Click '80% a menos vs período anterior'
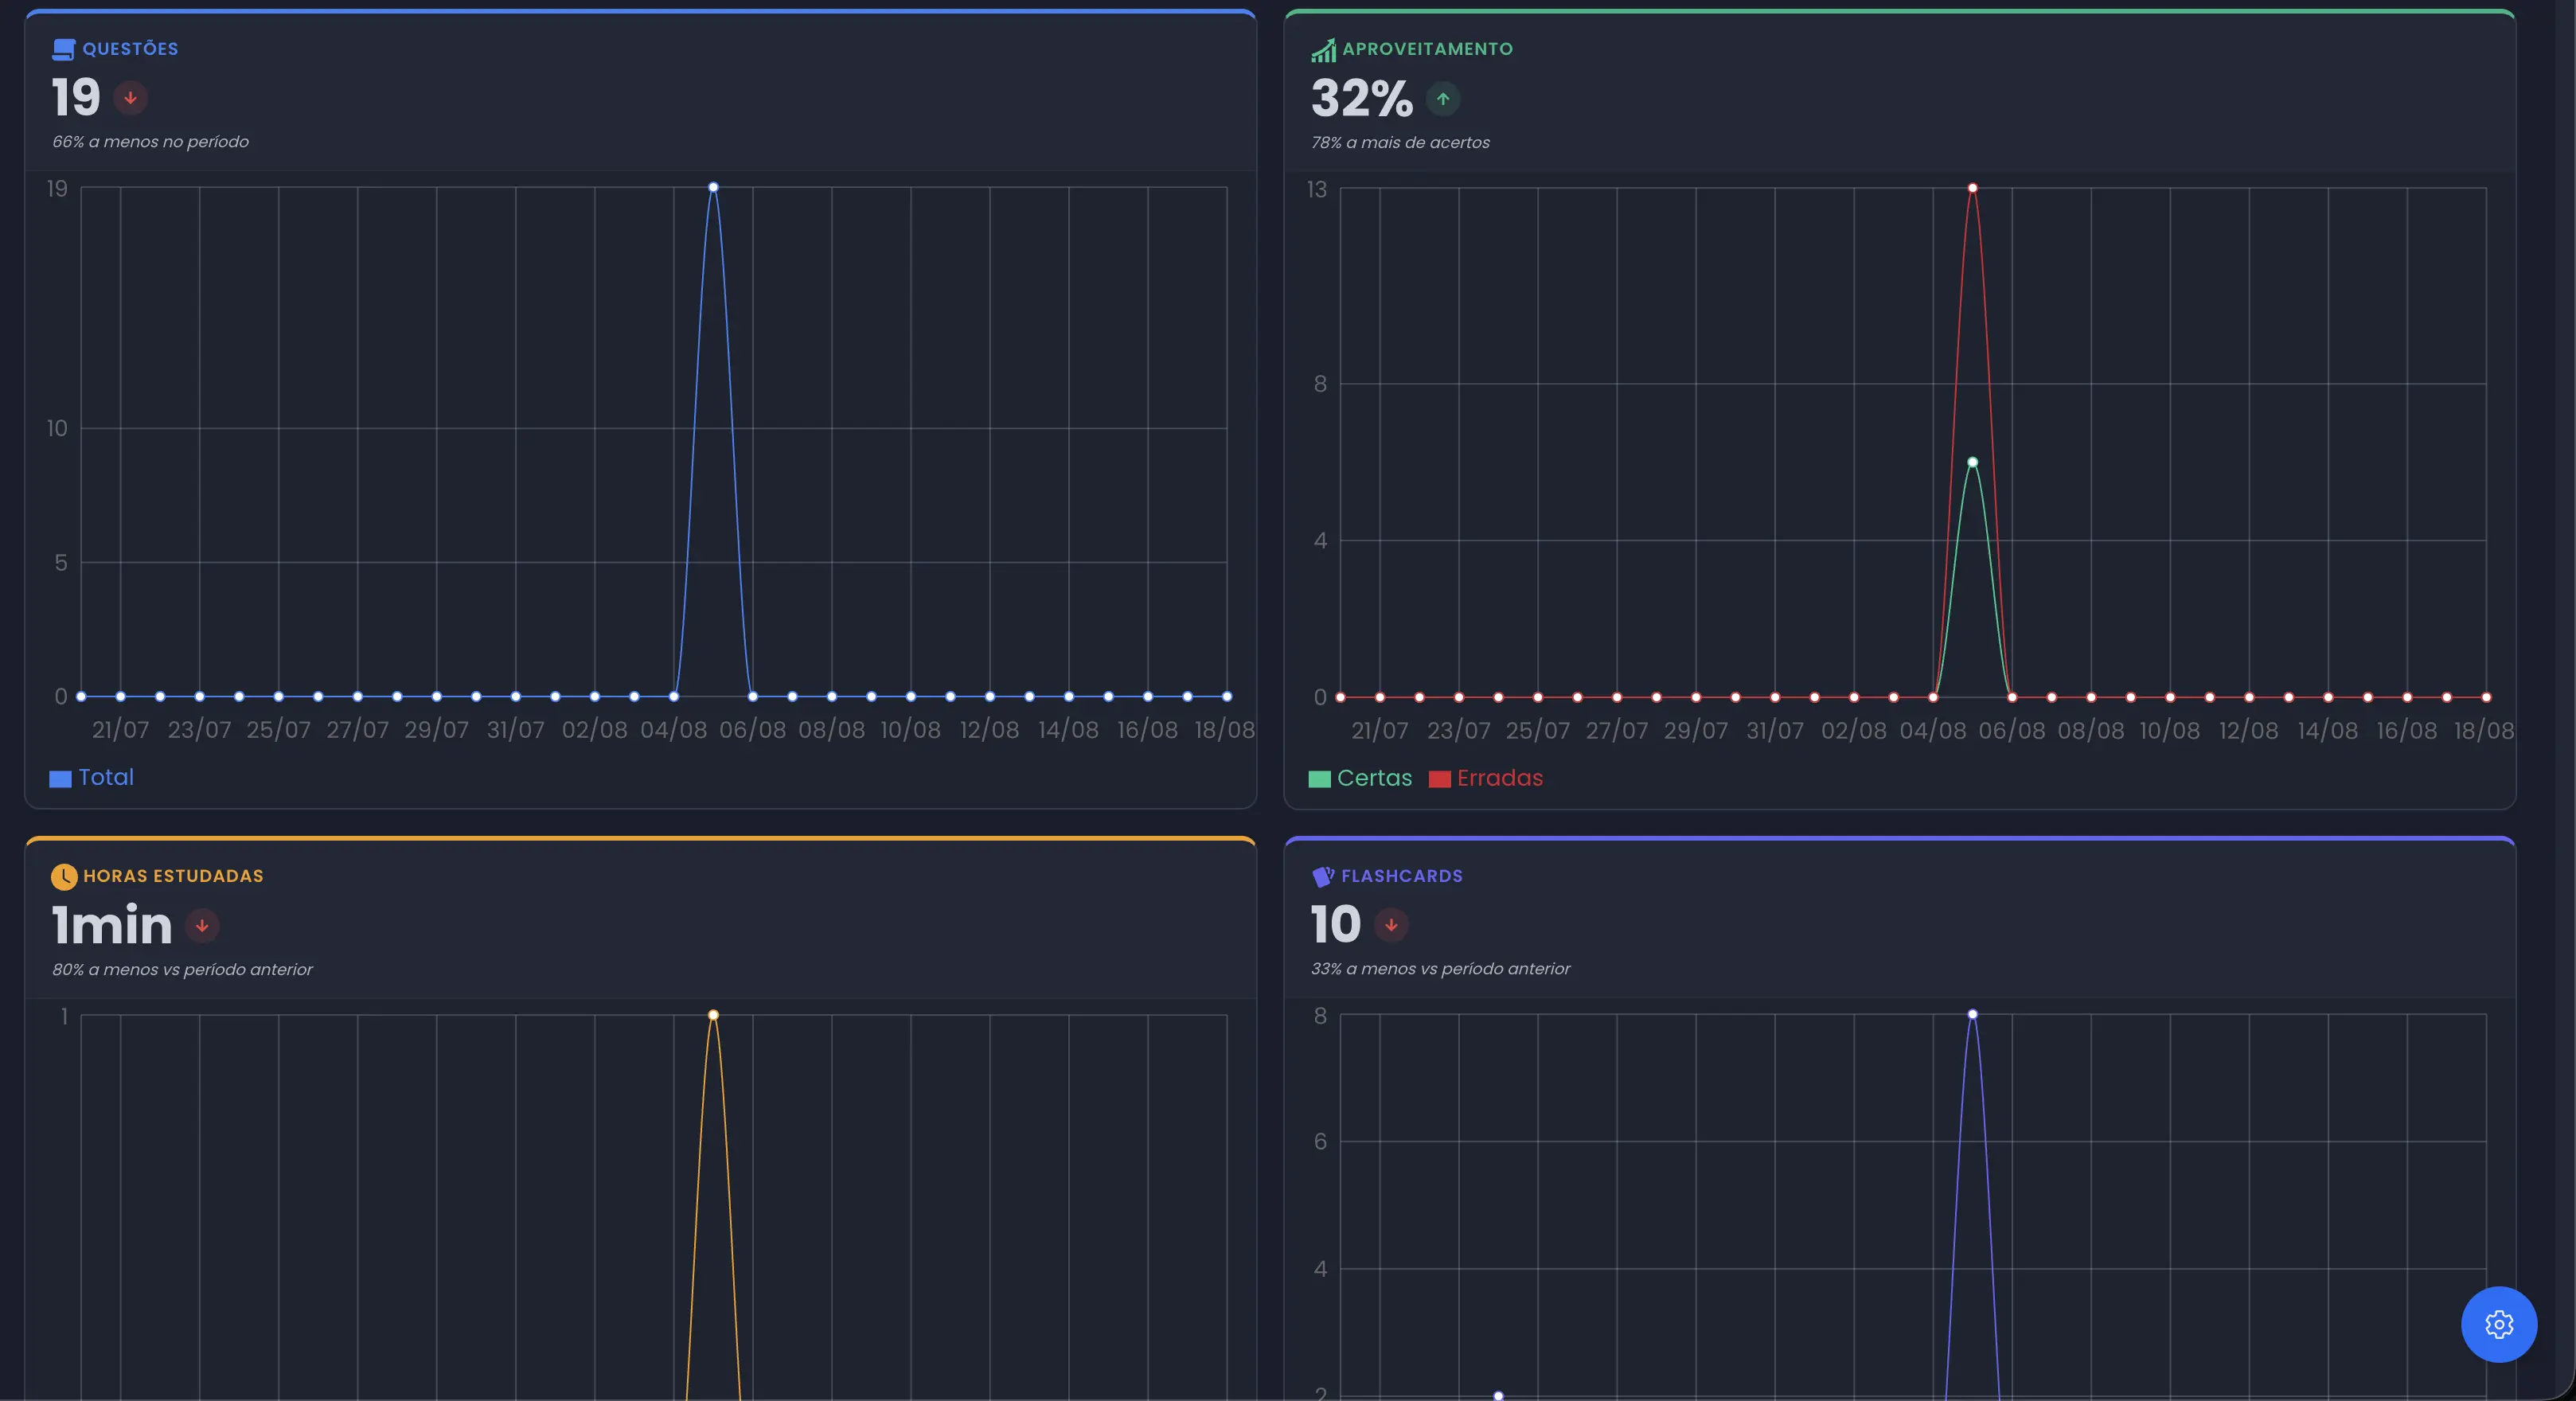2576x1401 pixels. 182,970
